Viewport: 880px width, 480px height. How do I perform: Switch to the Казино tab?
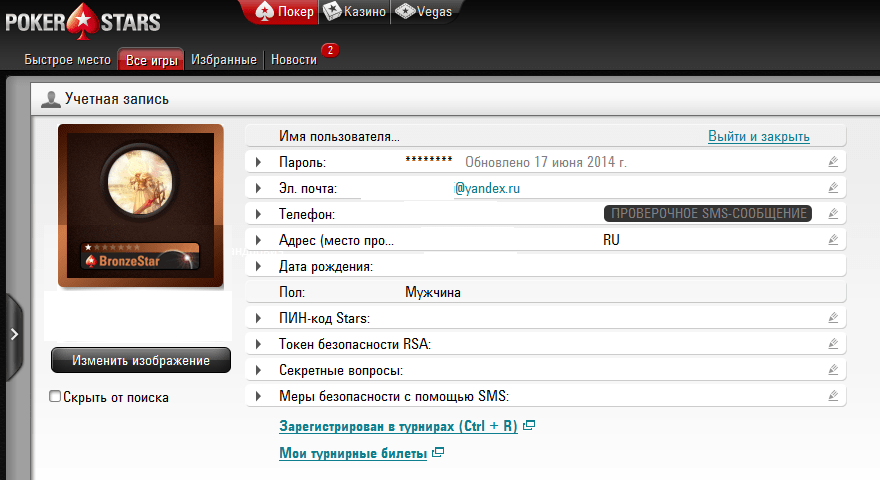(354, 12)
